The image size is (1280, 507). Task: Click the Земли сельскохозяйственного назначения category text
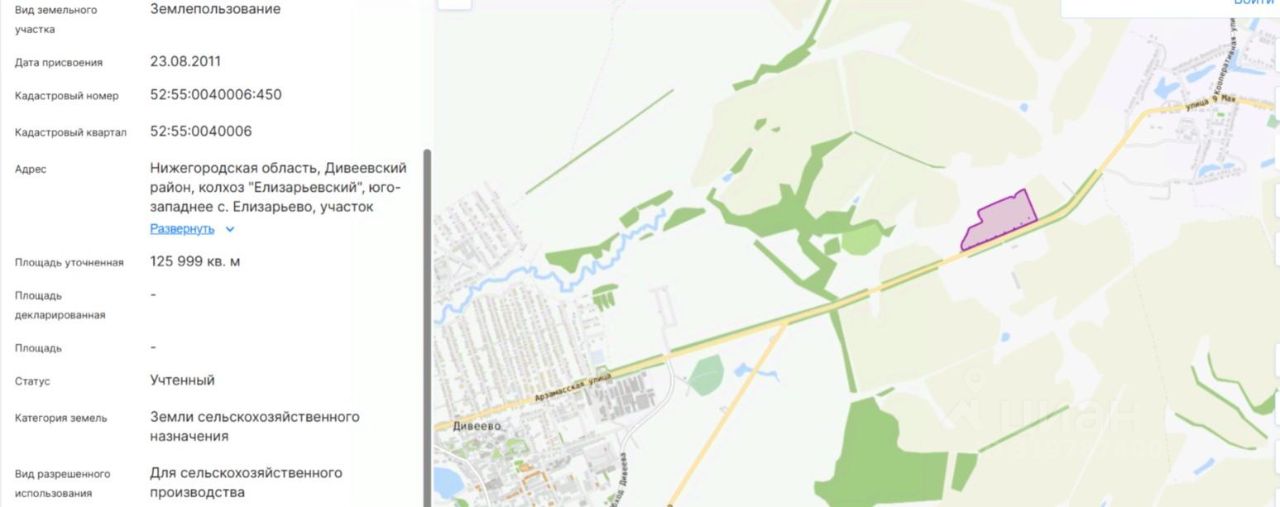tap(255, 426)
